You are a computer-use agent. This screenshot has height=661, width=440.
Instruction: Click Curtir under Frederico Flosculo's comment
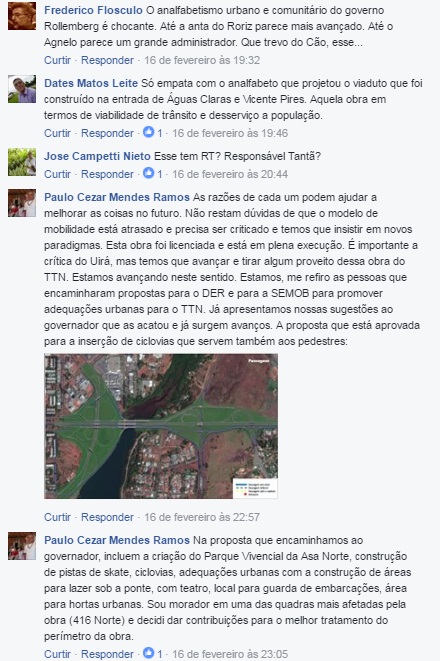tap(57, 60)
